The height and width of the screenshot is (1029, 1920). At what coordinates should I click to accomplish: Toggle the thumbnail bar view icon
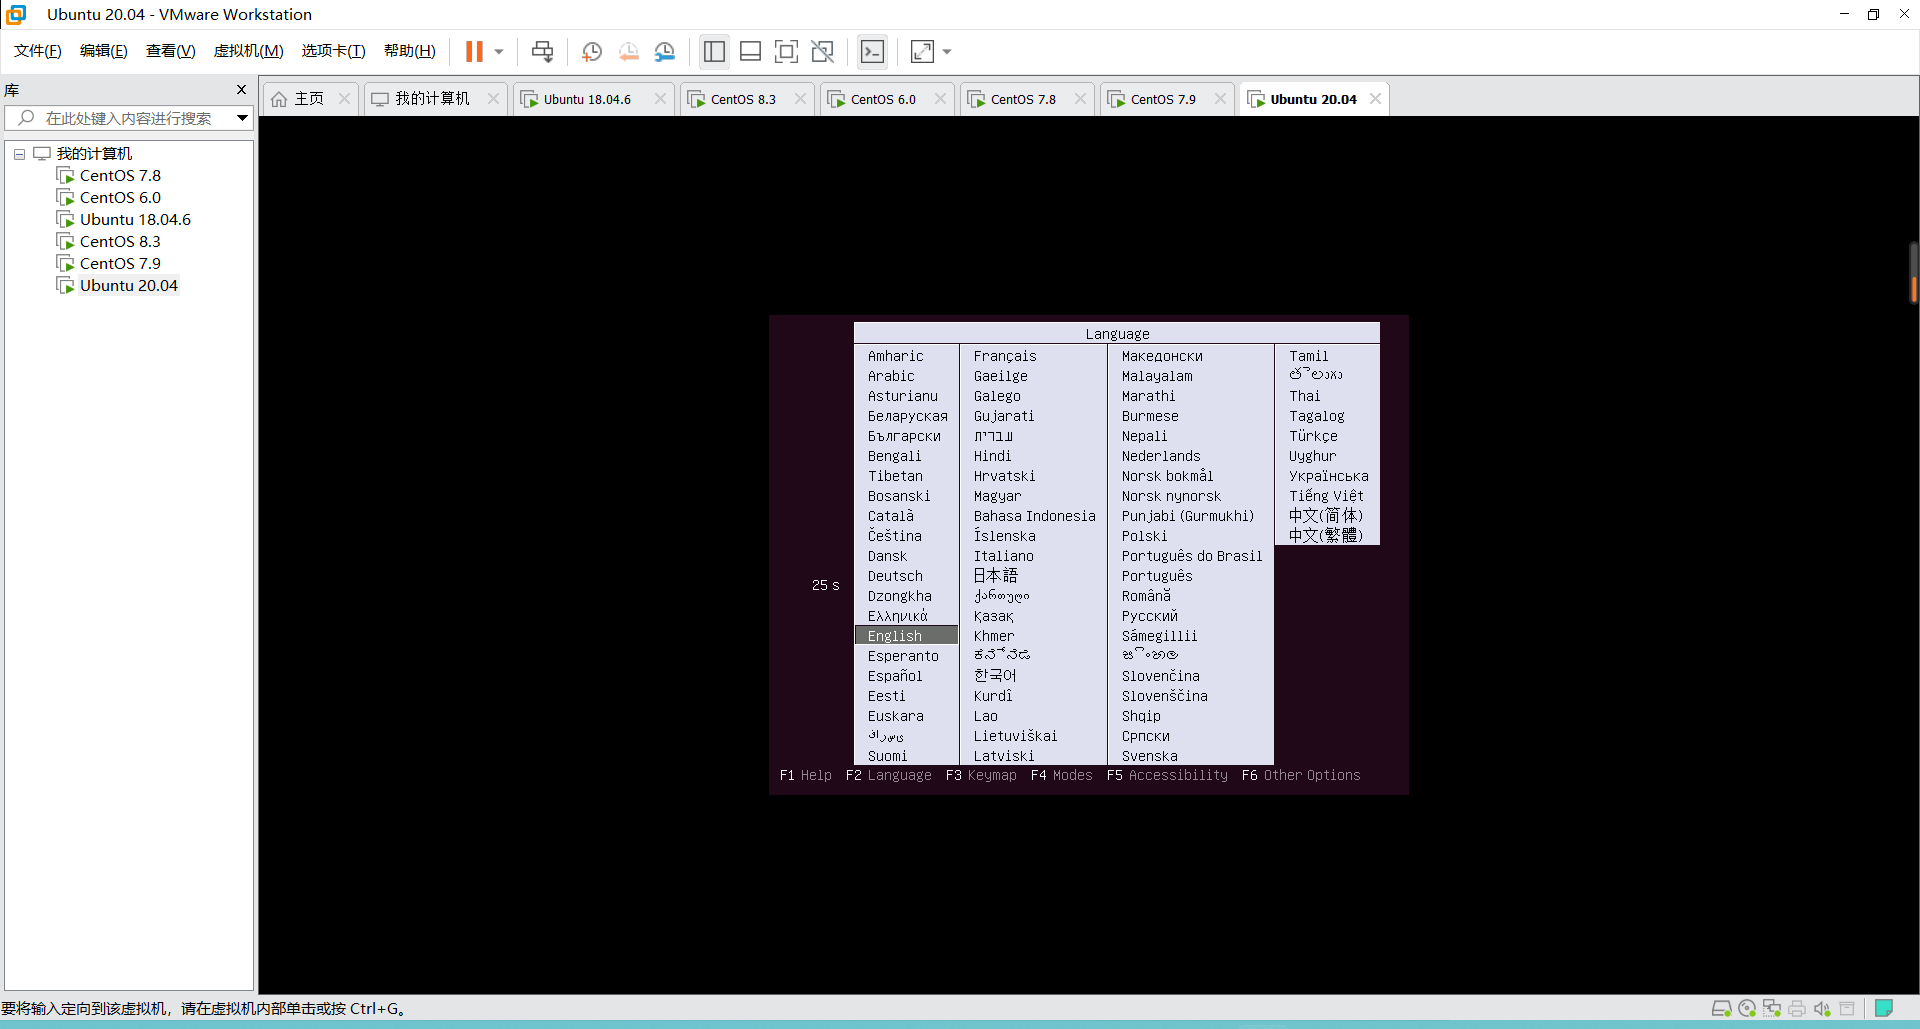click(750, 51)
